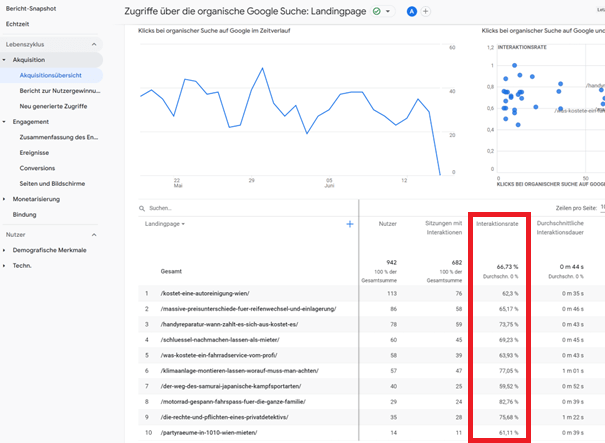Add a comparison with the plus circle icon
The image size is (605, 443).
pos(426,11)
